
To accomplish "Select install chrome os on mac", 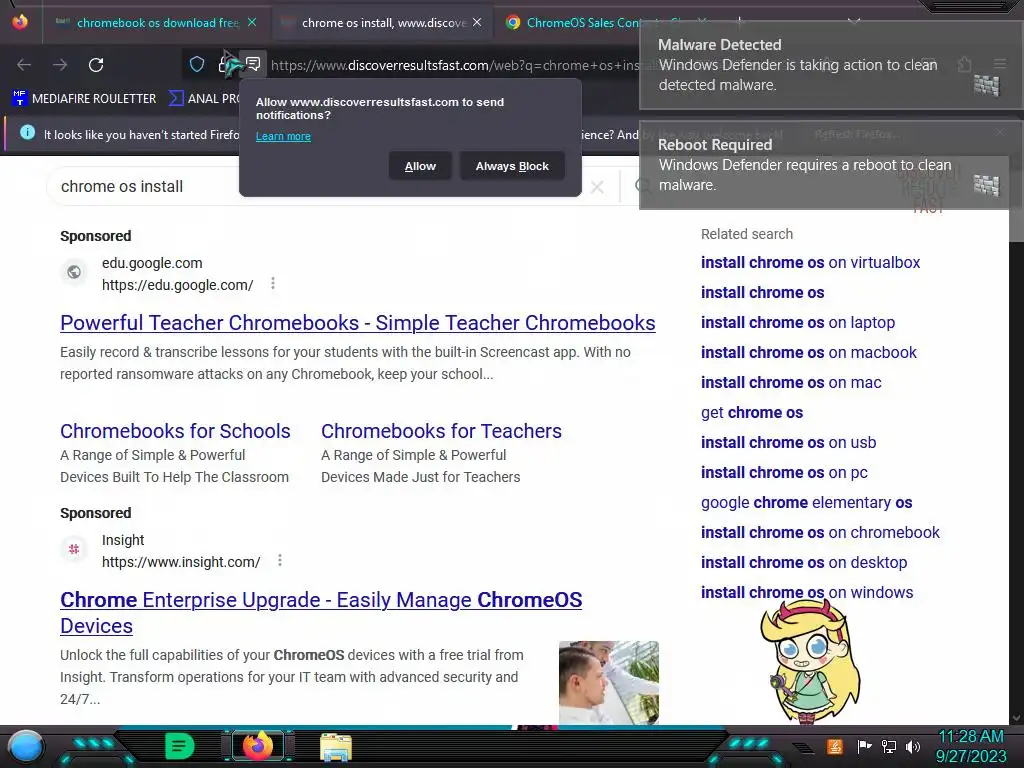I will coord(791,383).
